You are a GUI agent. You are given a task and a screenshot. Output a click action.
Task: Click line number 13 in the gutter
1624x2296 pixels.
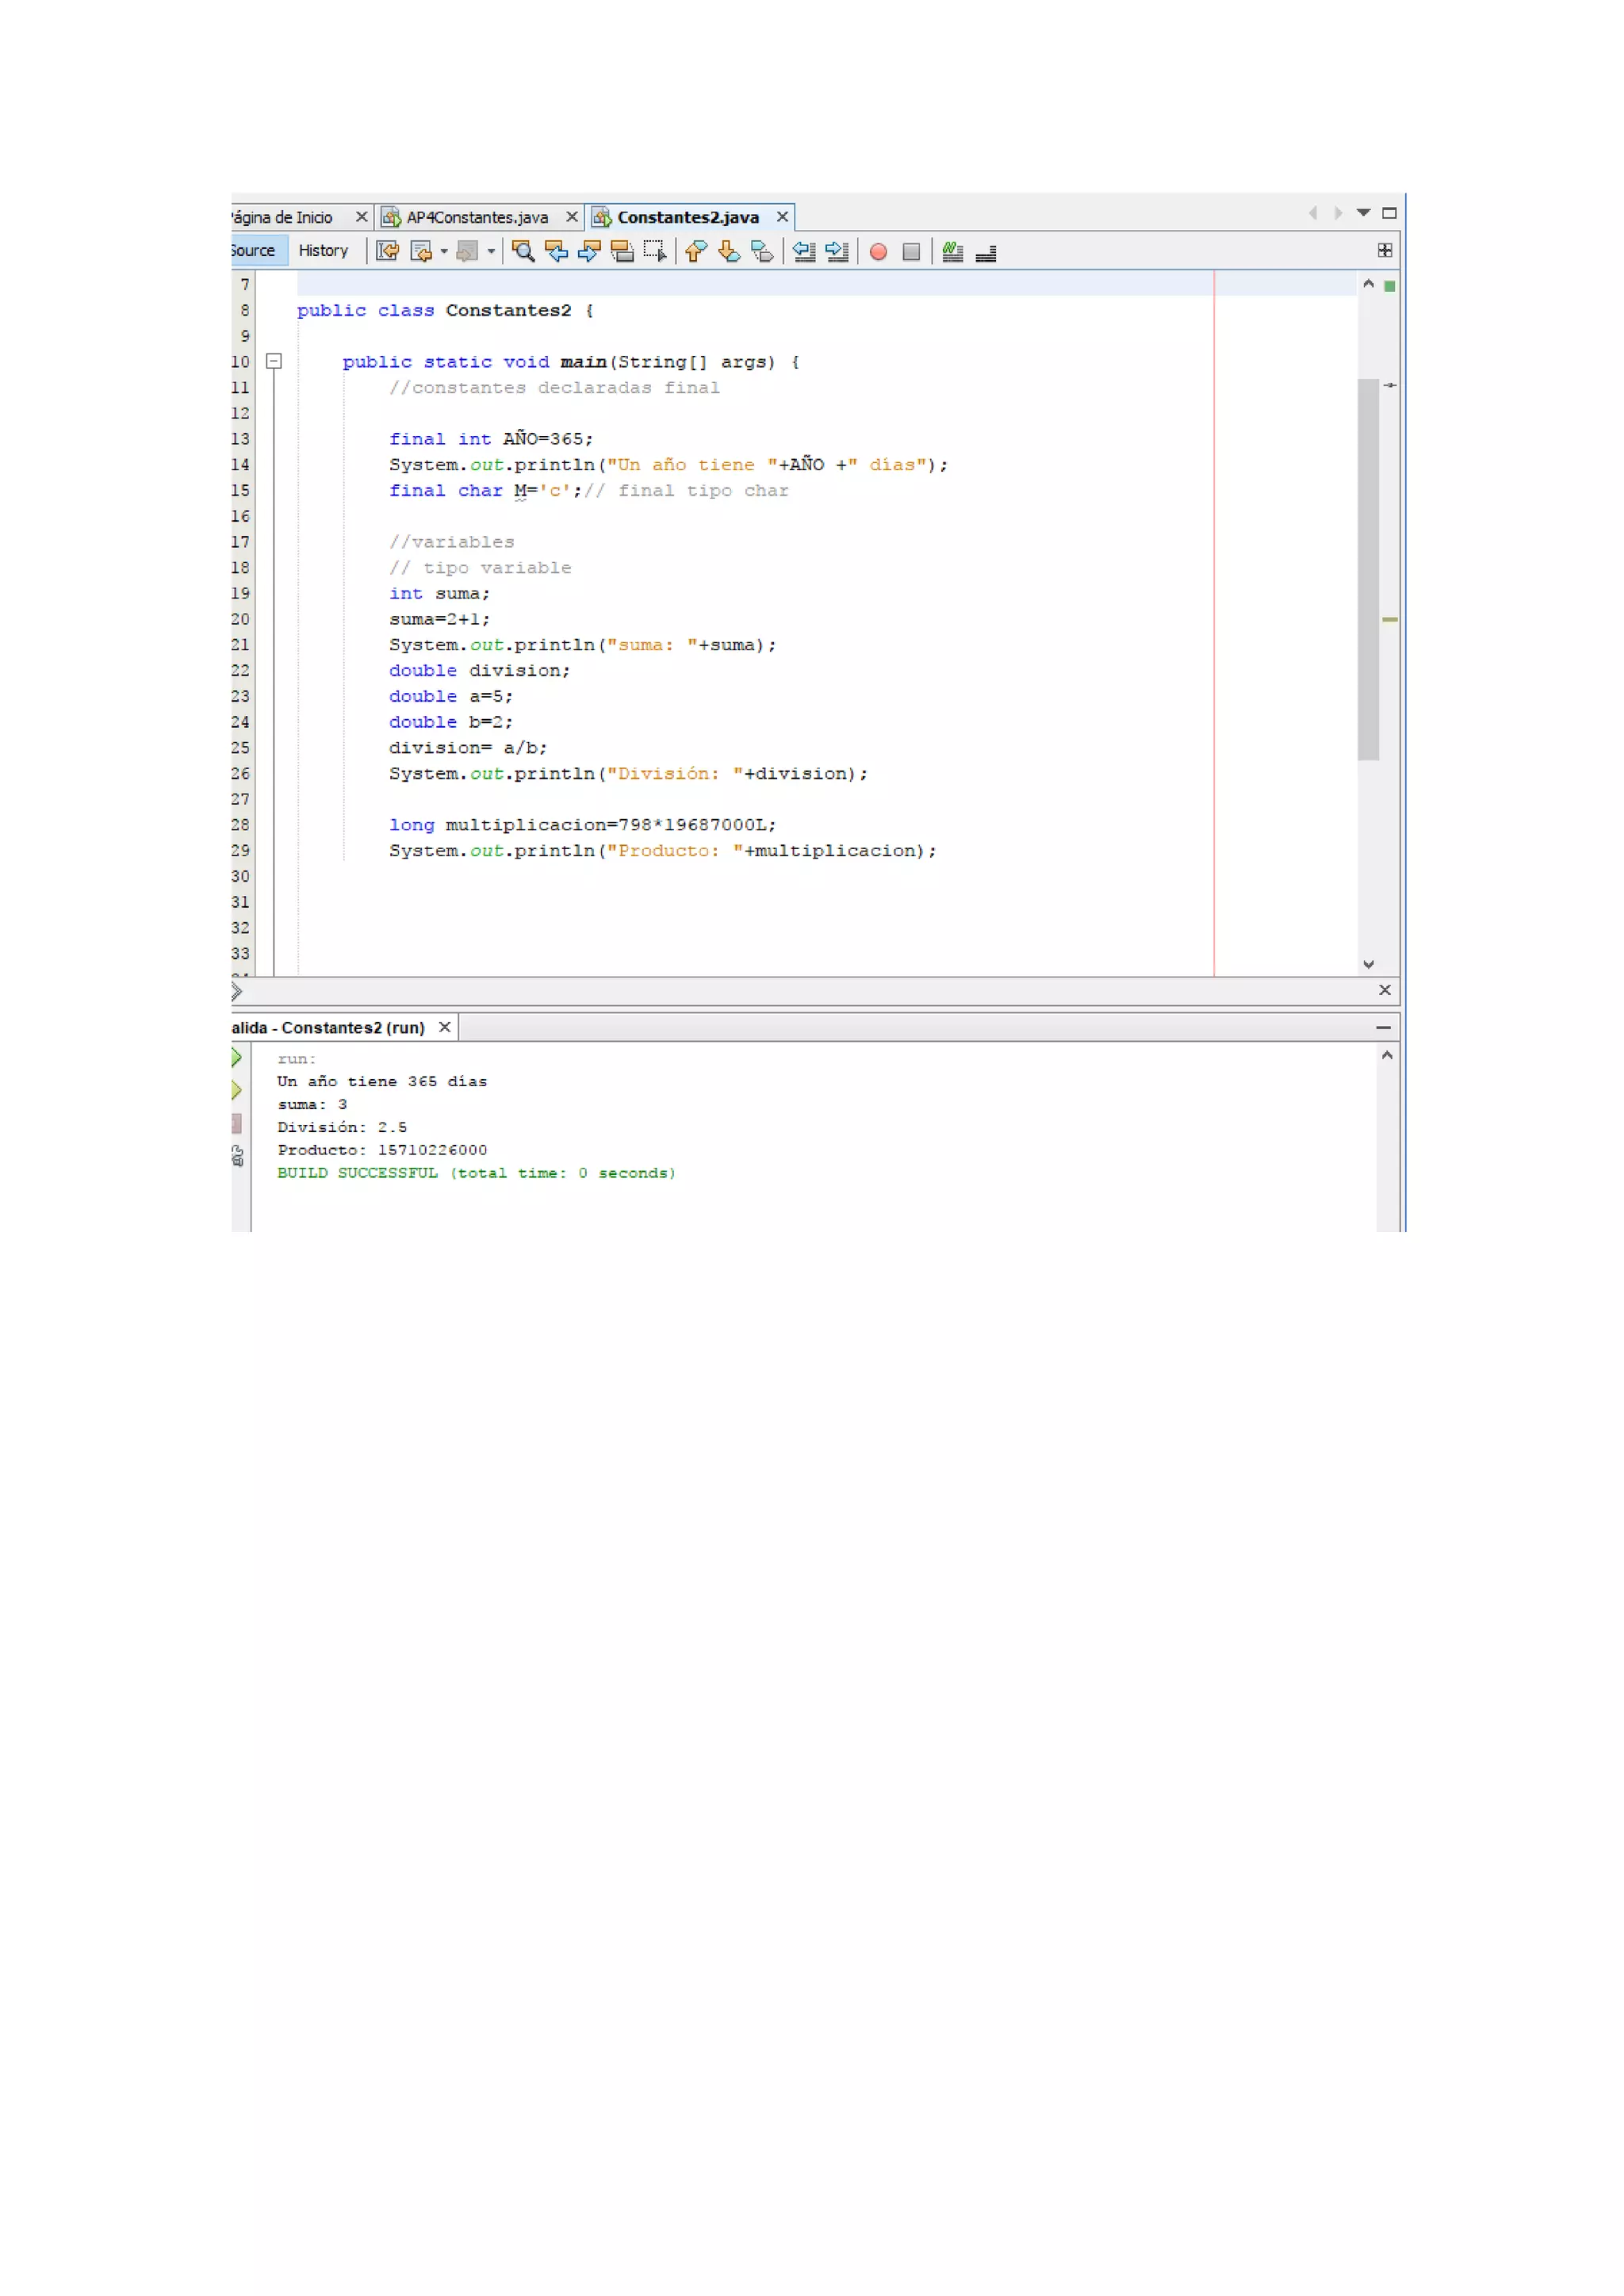(x=241, y=439)
